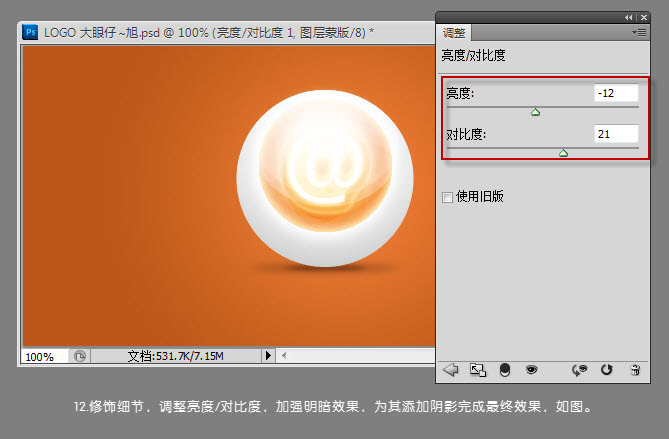Click the 100% zoom level field
This screenshot has width=669, height=439.
coord(44,356)
